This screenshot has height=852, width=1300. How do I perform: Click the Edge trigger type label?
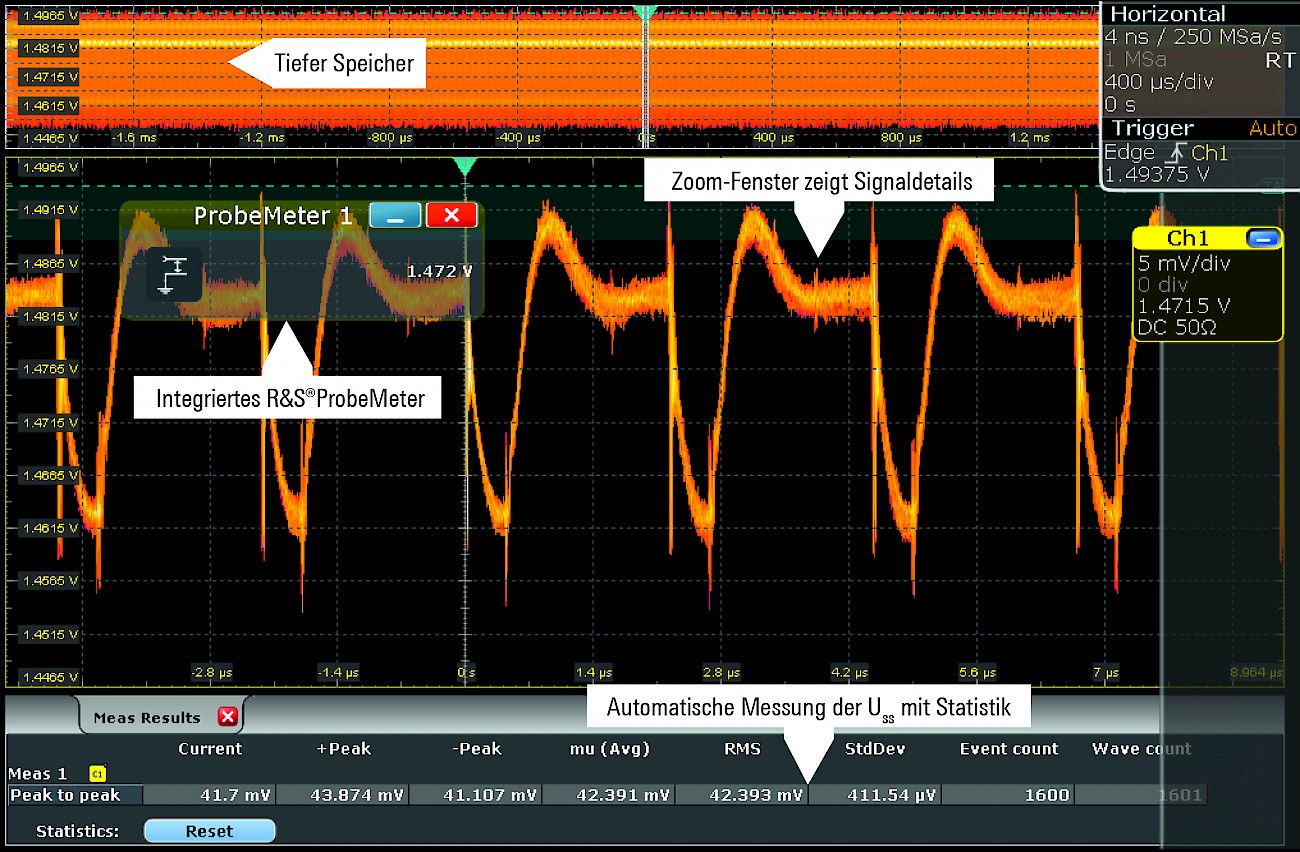1129,152
